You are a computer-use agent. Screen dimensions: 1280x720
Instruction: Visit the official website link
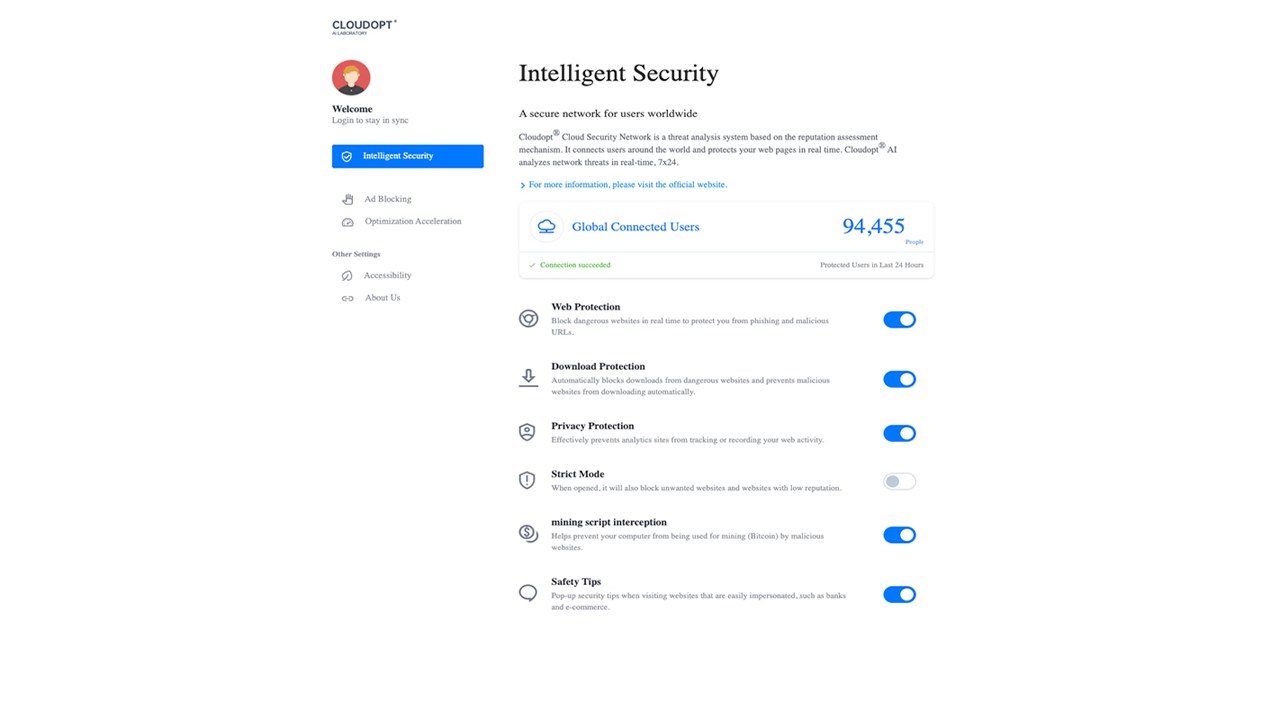pos(627,185)
